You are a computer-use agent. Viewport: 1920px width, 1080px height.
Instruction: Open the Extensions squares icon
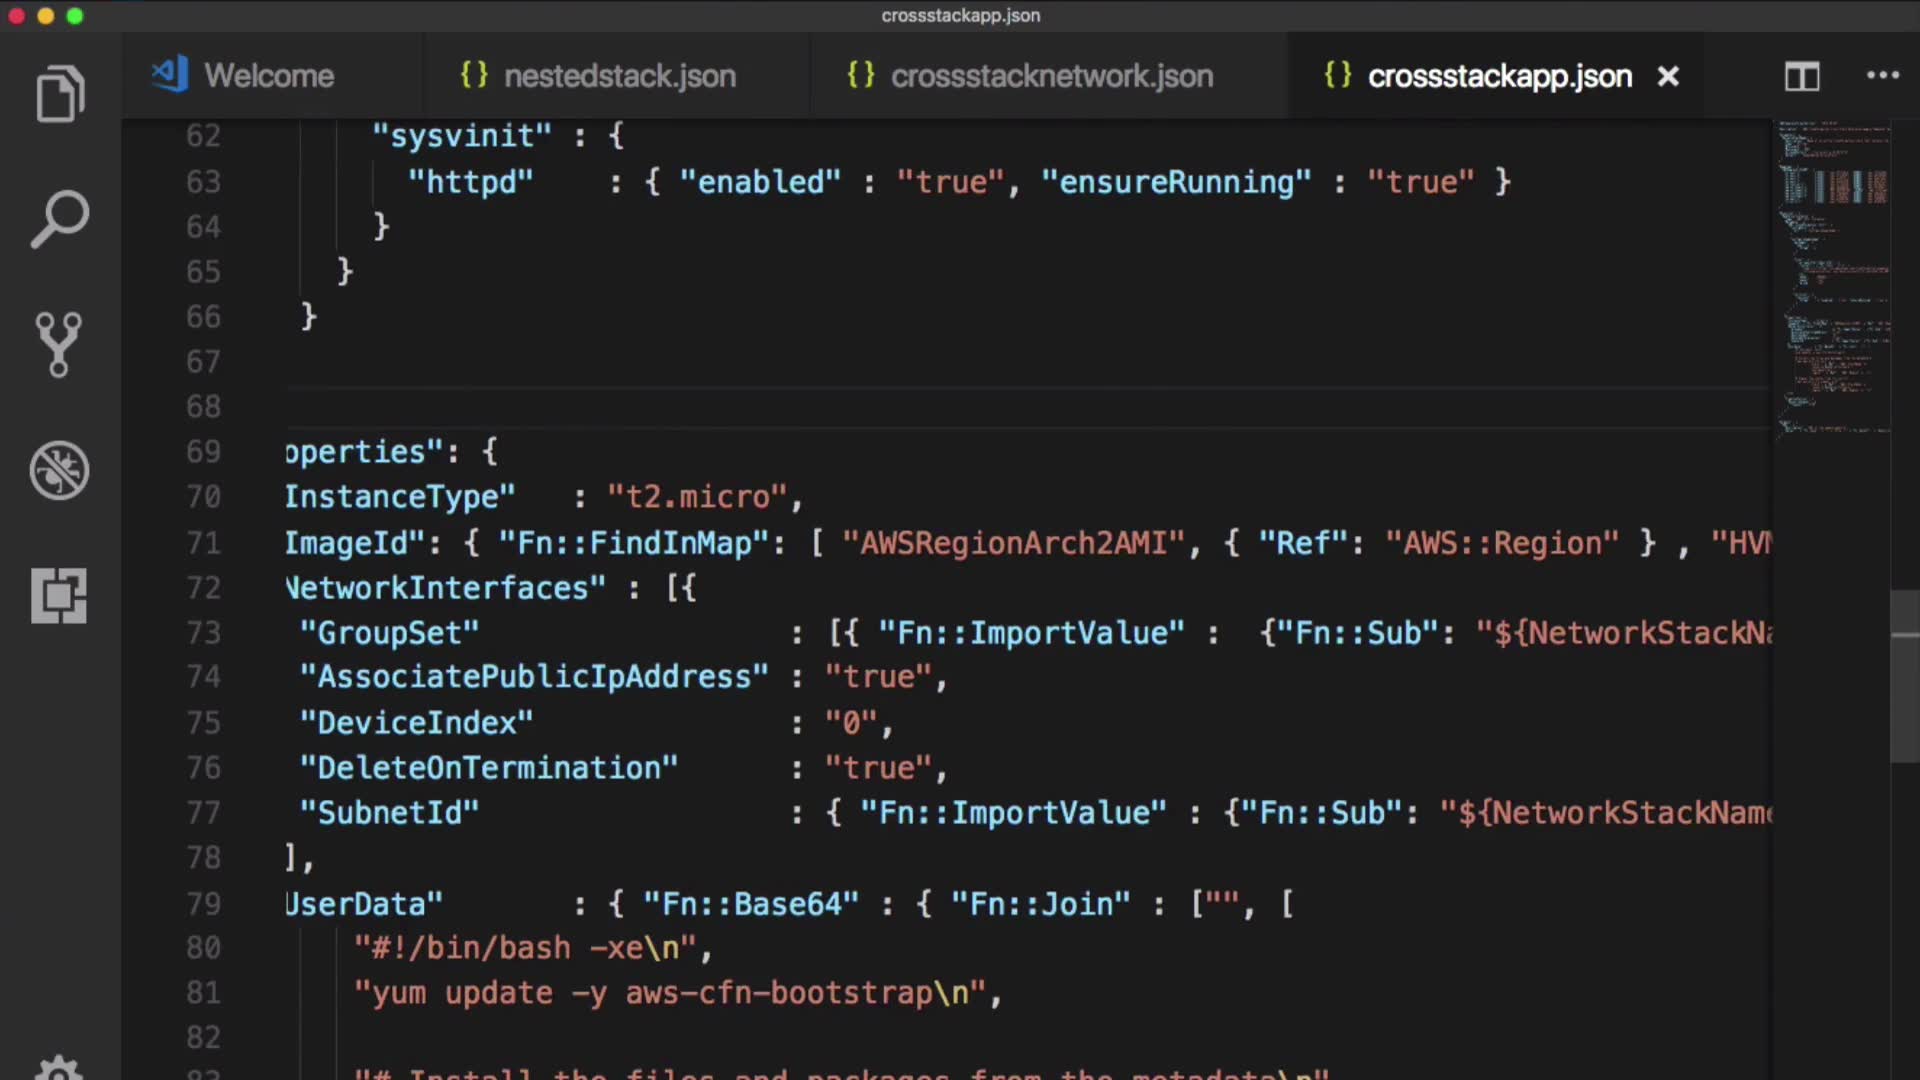59,596
